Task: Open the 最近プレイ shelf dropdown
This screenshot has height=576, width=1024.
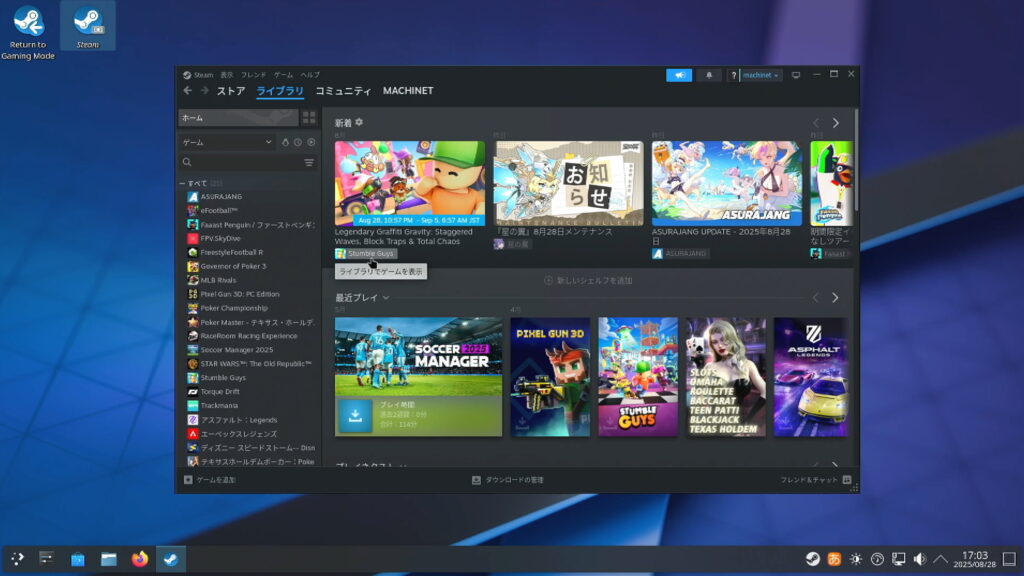Action: tap(386, 298)
